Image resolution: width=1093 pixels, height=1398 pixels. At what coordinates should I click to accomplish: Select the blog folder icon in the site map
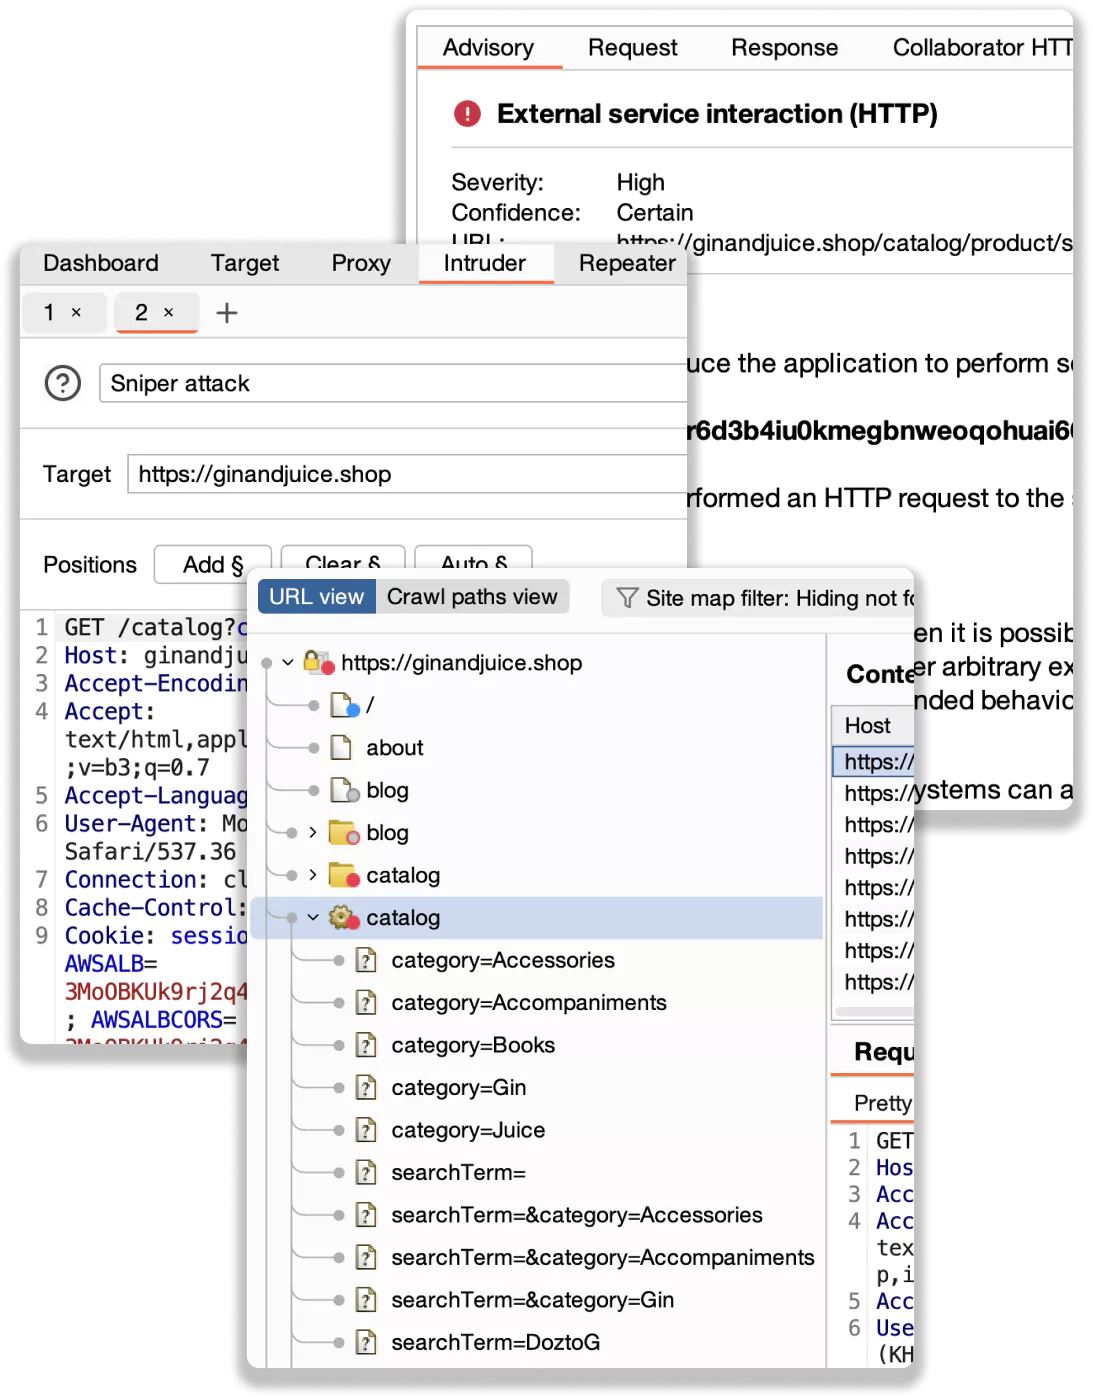344,833
